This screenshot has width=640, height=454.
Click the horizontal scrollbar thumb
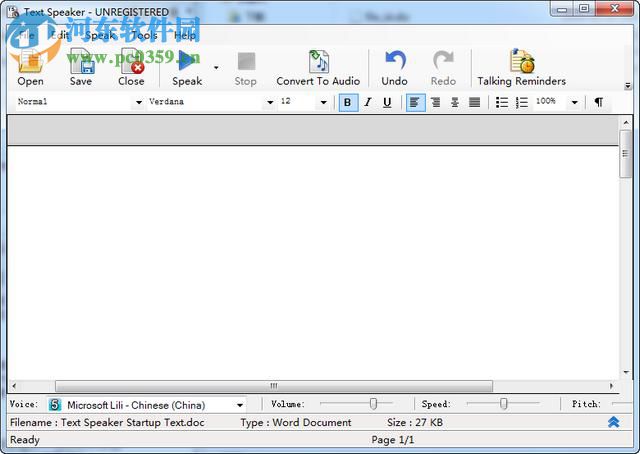274,386
